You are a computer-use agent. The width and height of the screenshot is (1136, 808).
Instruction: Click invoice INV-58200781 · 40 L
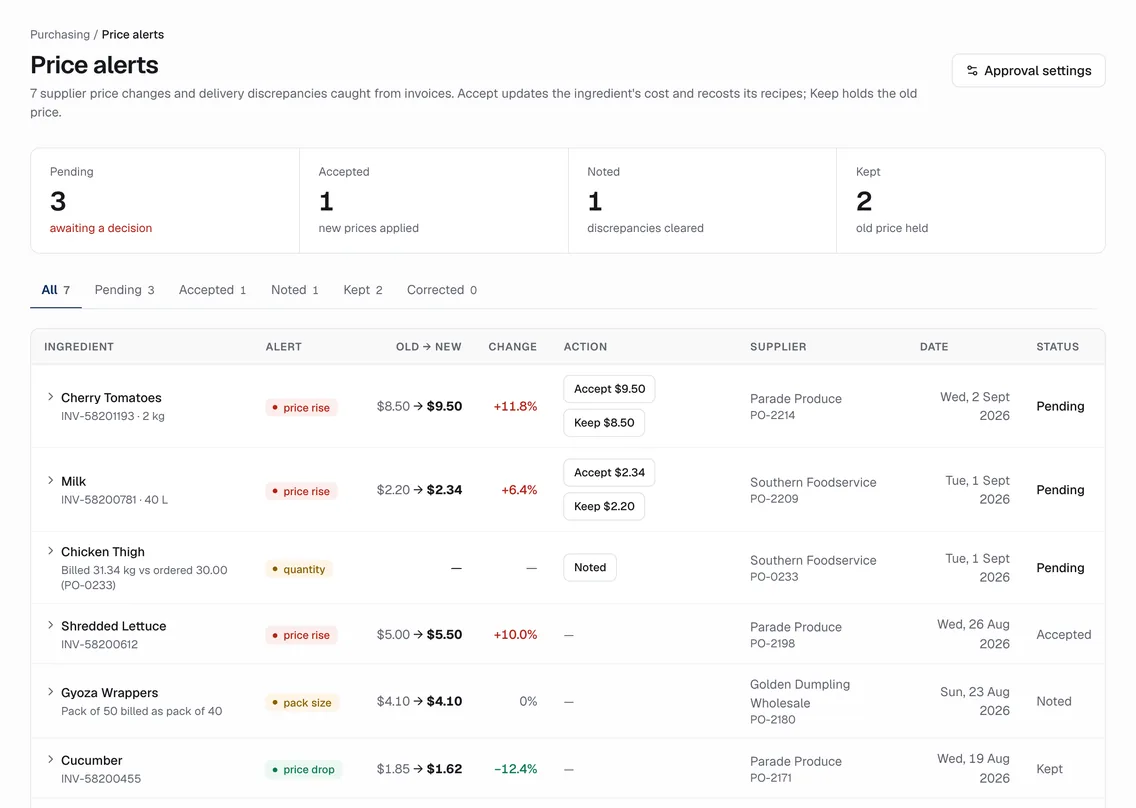coord(114,499)
